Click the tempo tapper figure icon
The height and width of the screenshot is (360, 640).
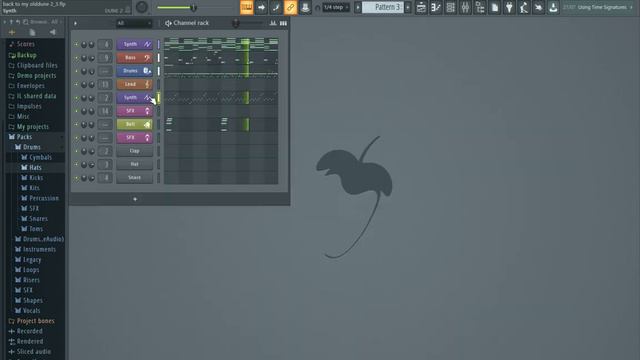click(524, 7)
